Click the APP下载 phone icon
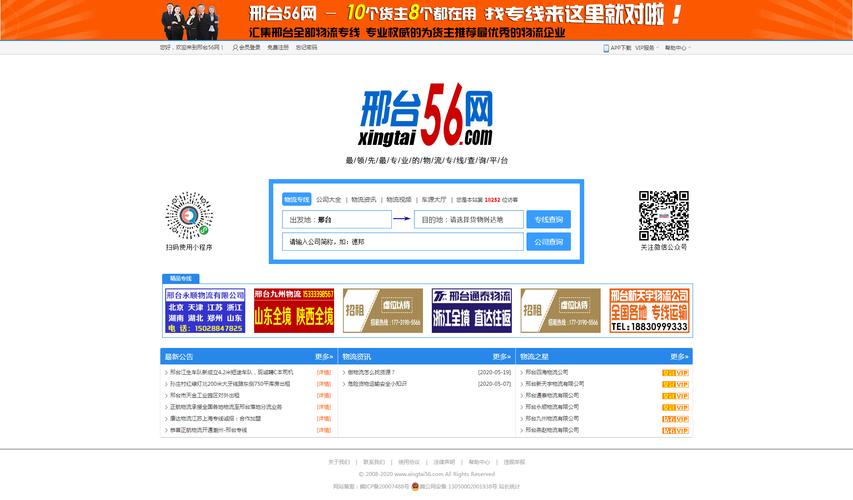Screen dimensions: 853x500 point(605,48)
